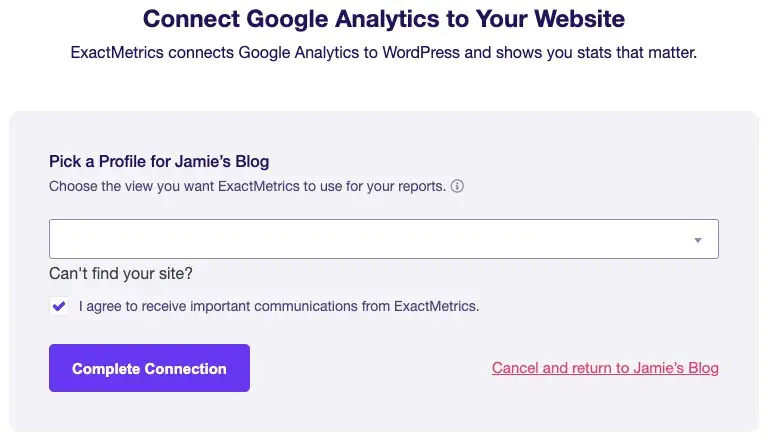768x441 pixels.
Task: Click the purple checkmark next to the agreement text
Action: [x=59, y=306]
